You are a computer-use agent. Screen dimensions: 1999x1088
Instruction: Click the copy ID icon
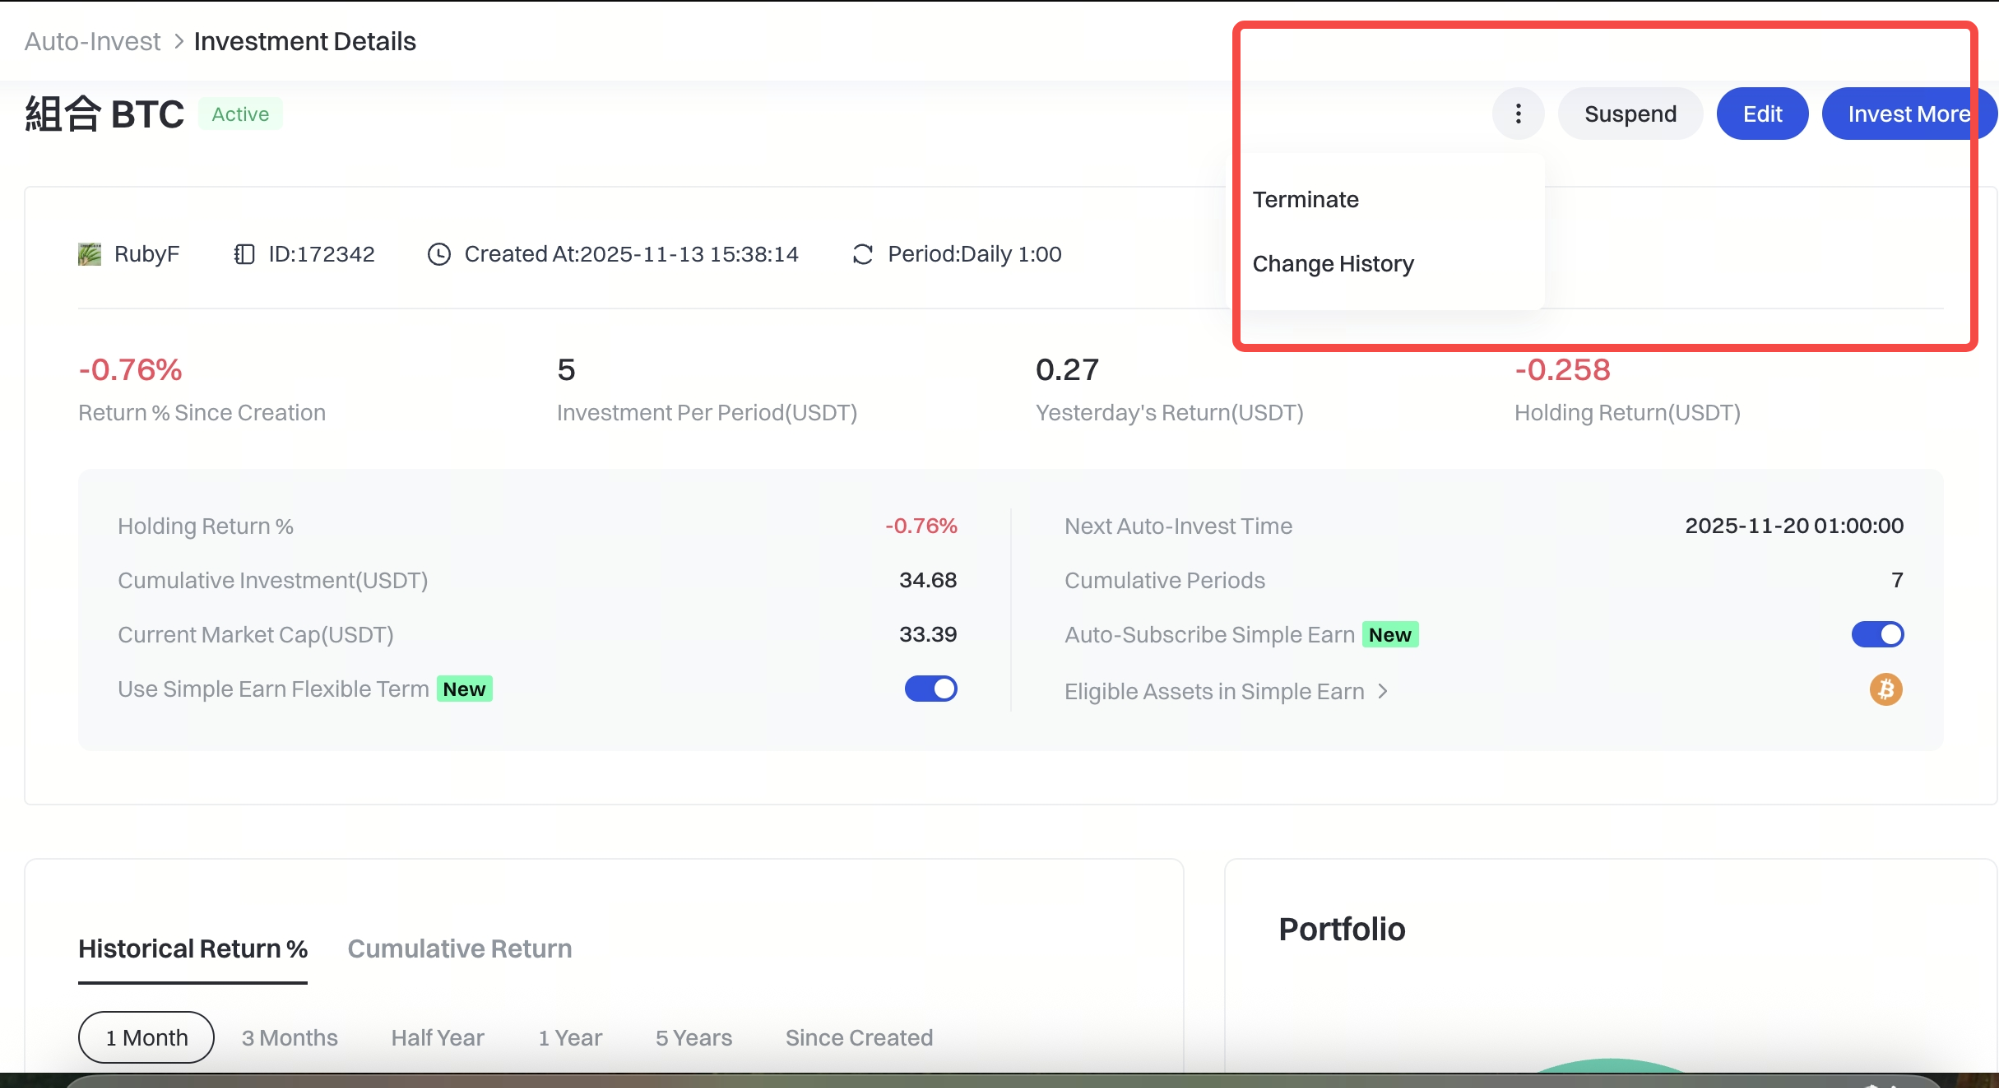click(x=244, y=254)
